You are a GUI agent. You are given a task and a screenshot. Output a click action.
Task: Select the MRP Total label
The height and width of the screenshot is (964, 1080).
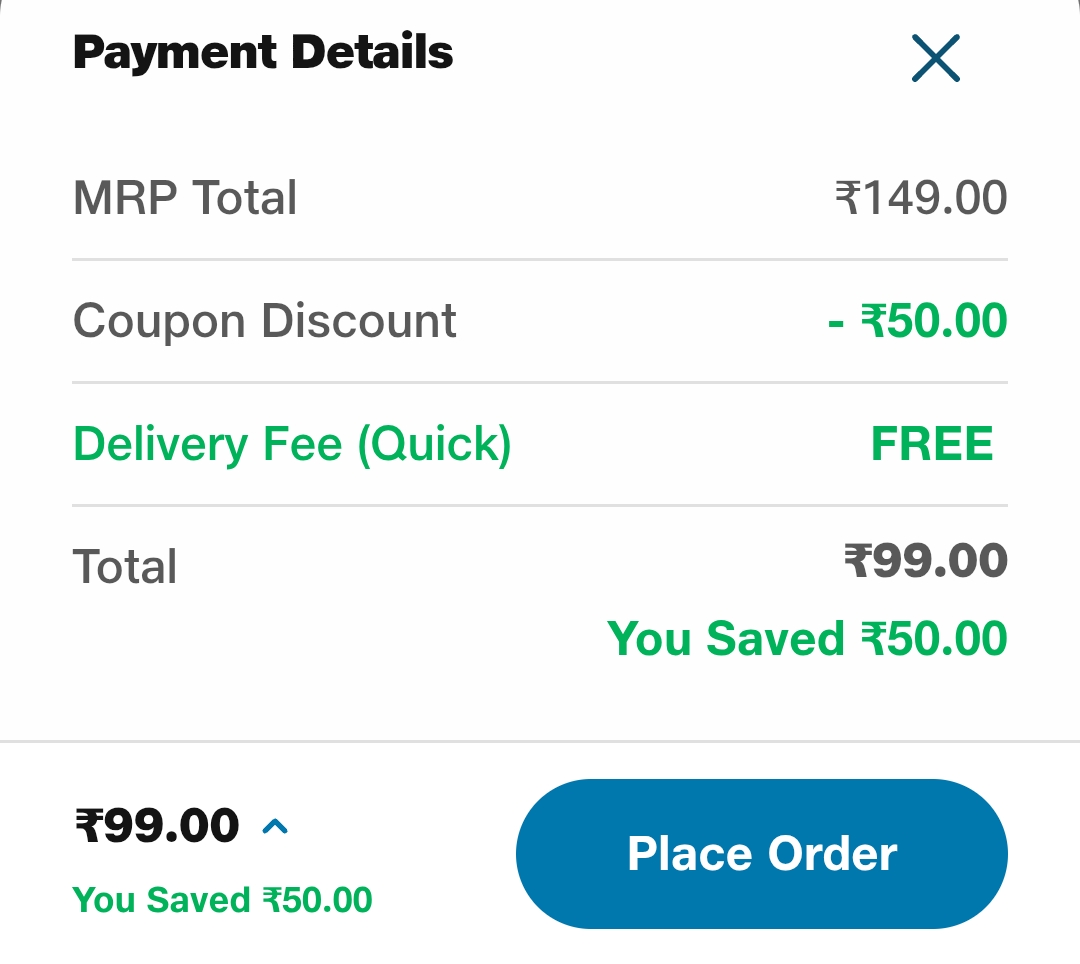tap(185, 198)
